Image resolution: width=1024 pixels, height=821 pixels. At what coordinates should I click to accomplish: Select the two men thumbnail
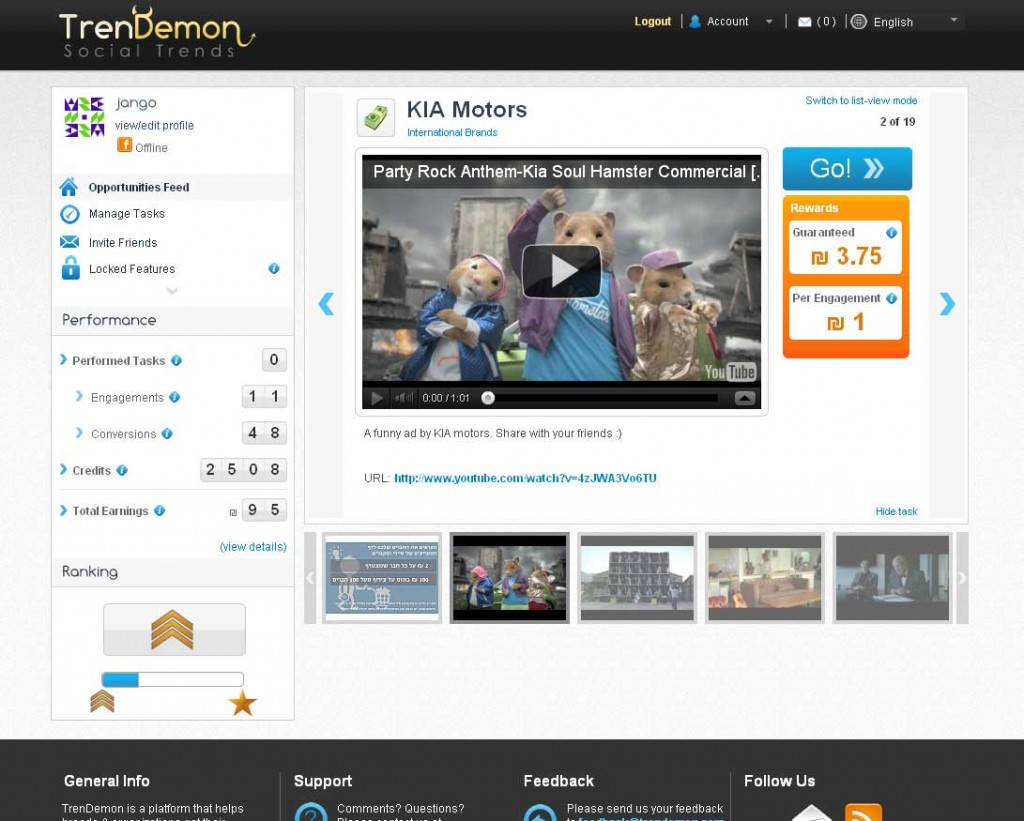coord(892,577)
